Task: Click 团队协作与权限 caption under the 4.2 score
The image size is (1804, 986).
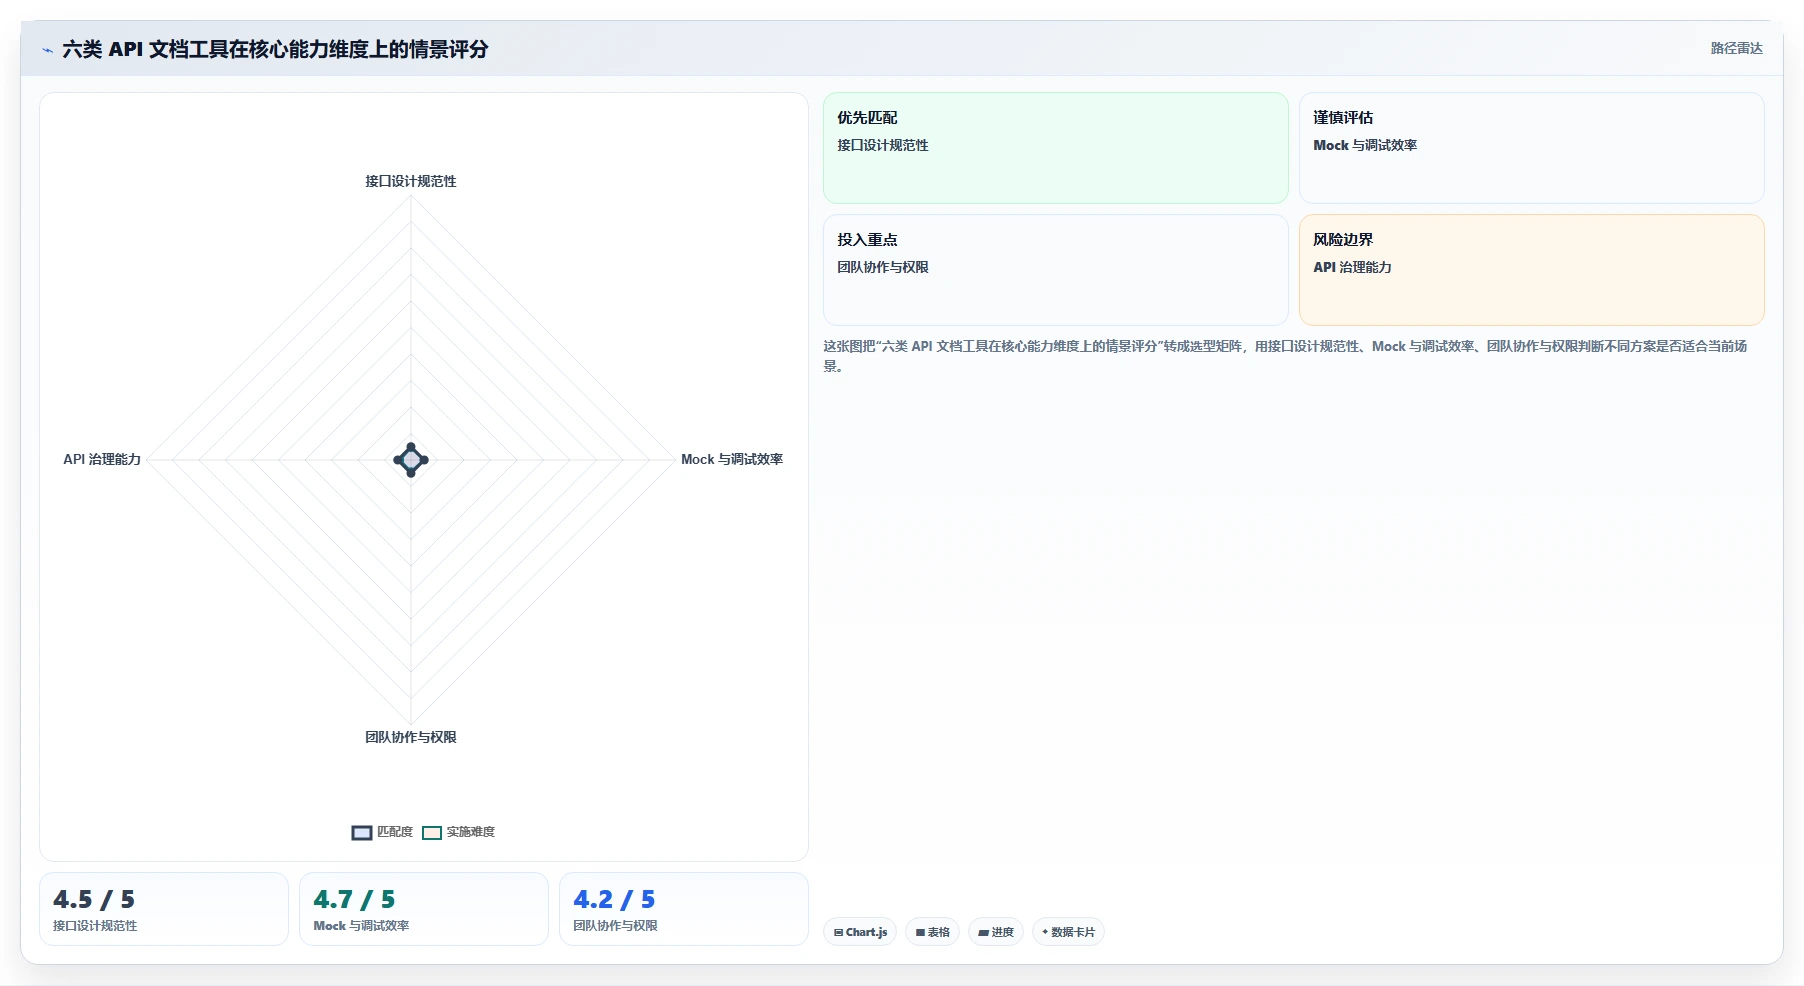Action: tap(615, 926)
